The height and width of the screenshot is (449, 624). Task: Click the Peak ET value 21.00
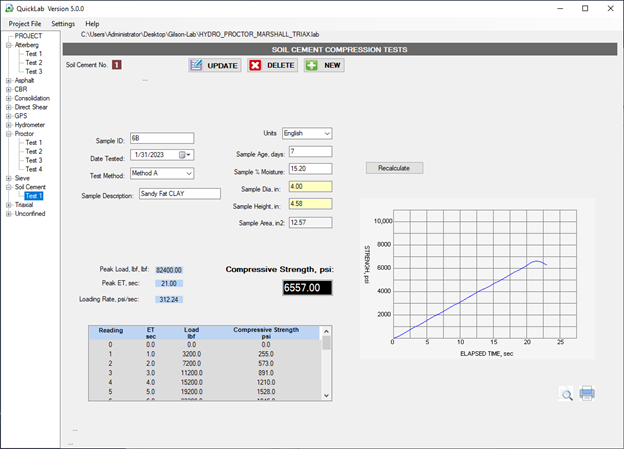[169, 283]
